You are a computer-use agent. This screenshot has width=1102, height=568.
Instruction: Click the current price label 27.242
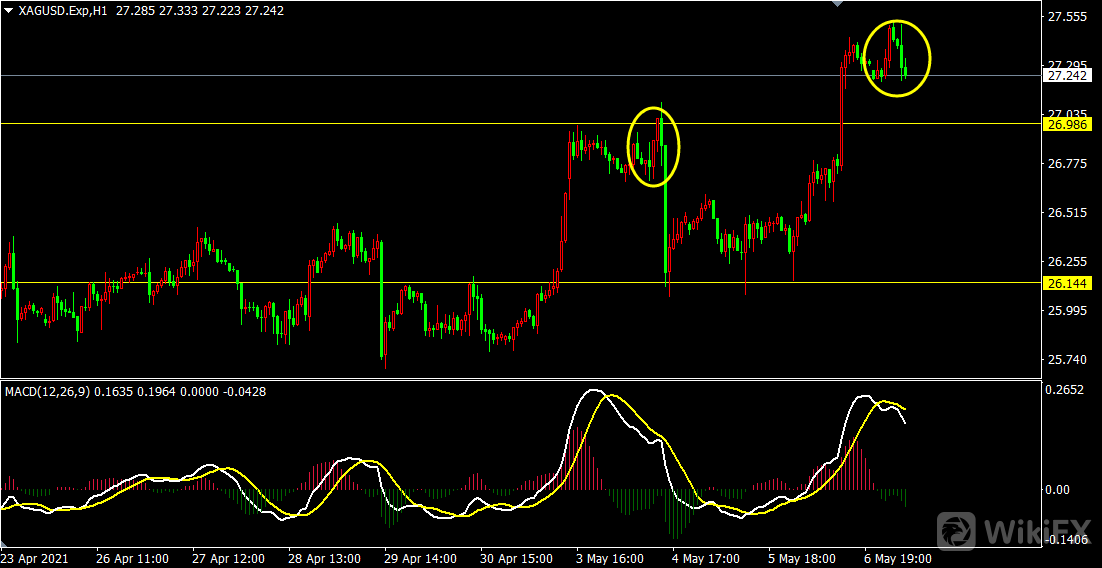pyautogui.click(x=1066, y=75)
